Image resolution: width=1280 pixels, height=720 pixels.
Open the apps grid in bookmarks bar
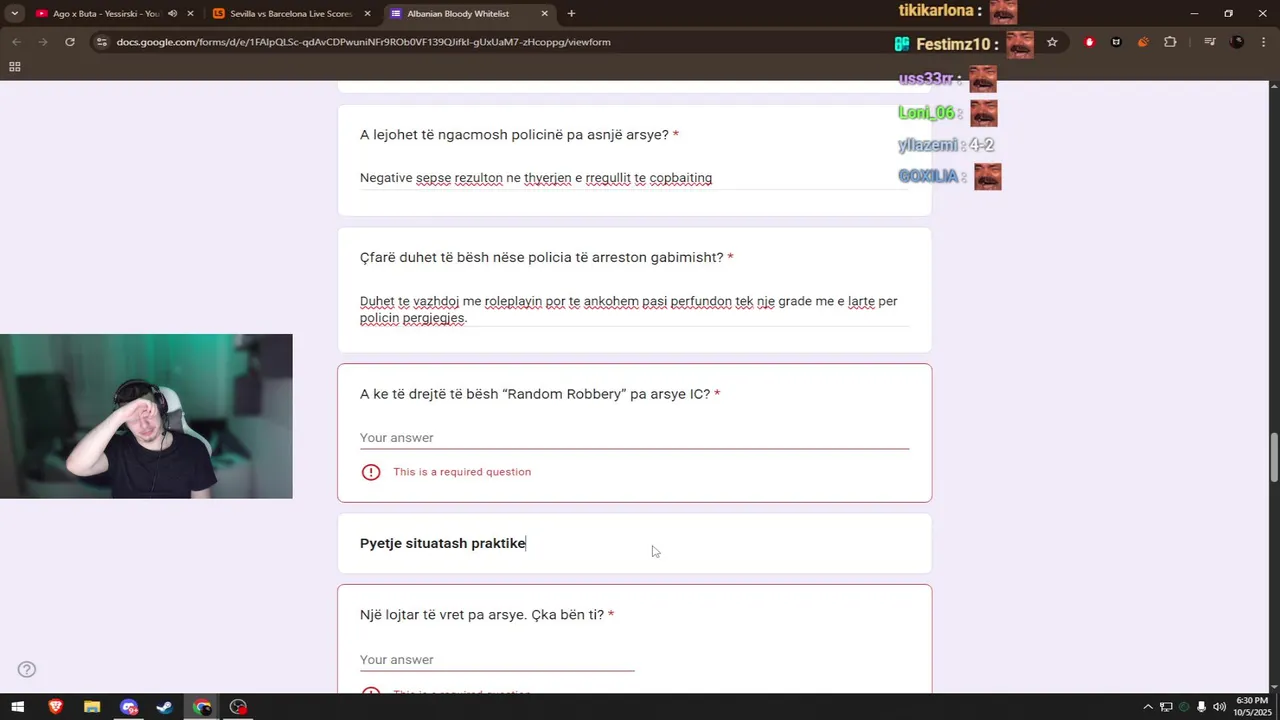15,67
